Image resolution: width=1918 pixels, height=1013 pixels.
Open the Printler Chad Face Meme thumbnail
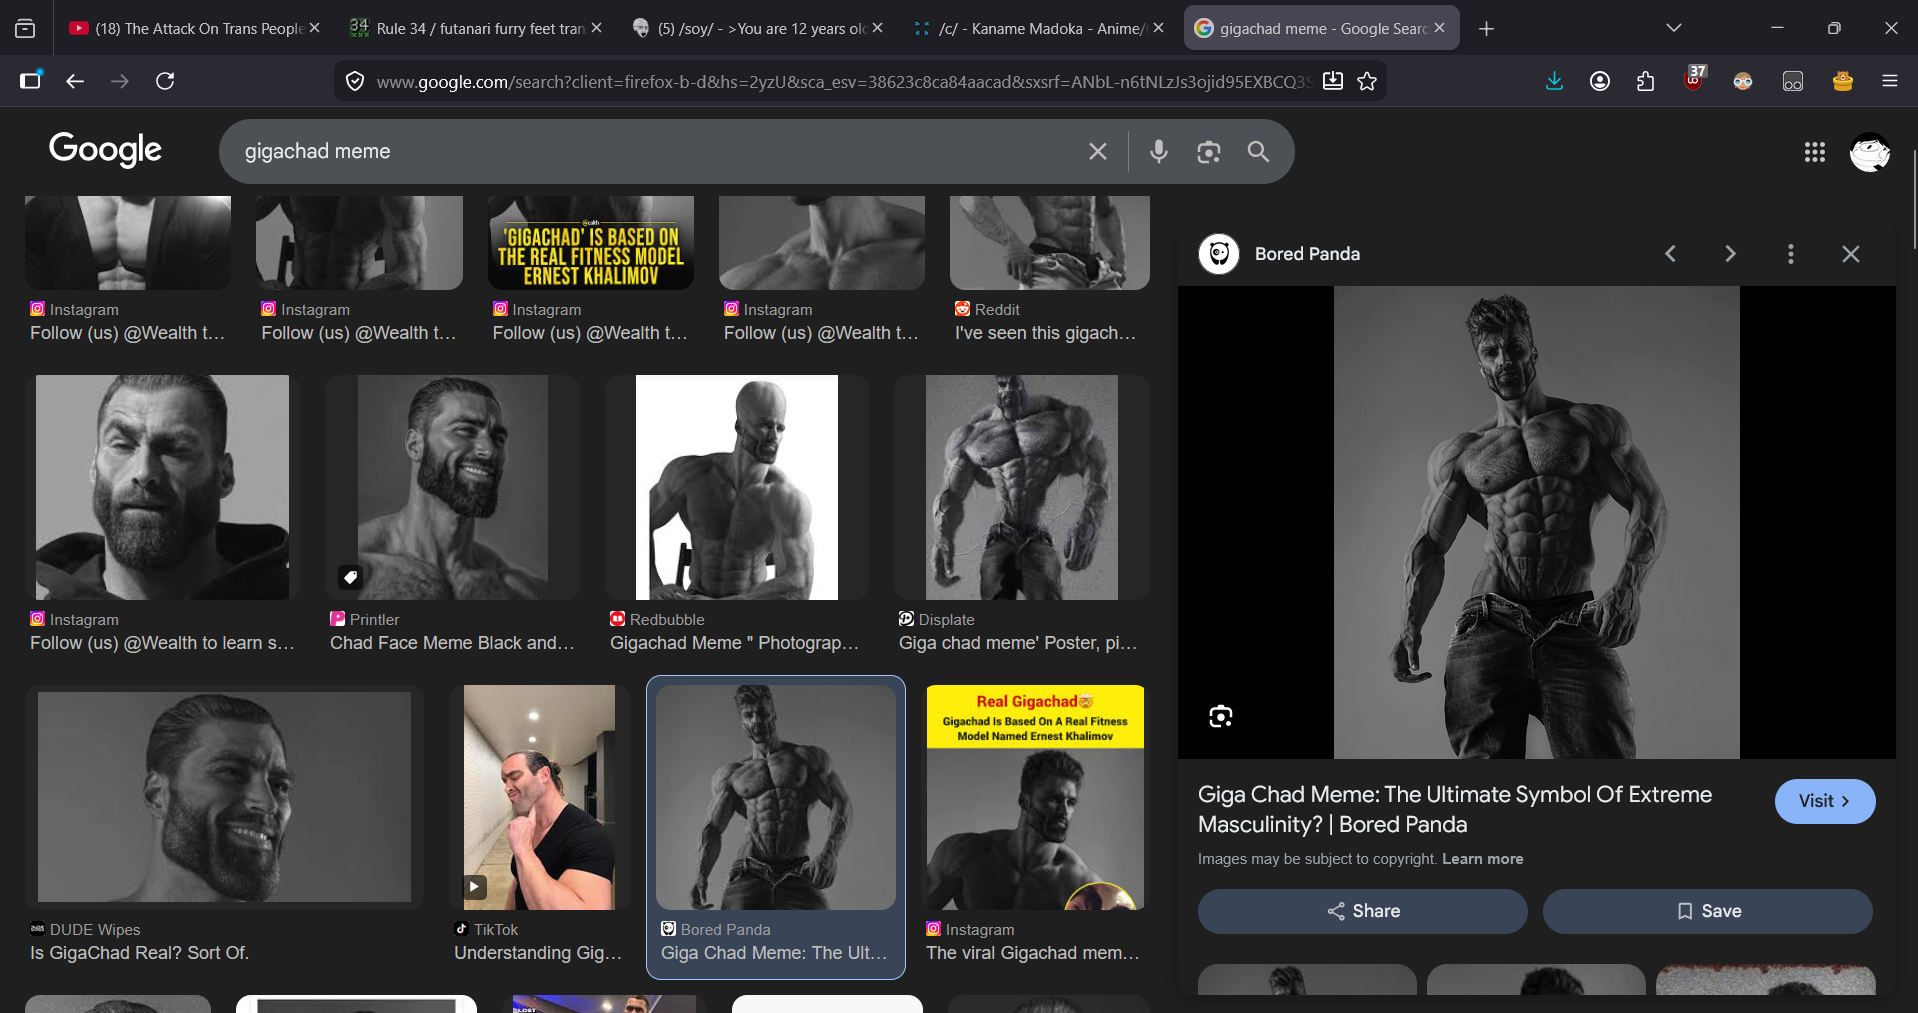pos(453,488)
